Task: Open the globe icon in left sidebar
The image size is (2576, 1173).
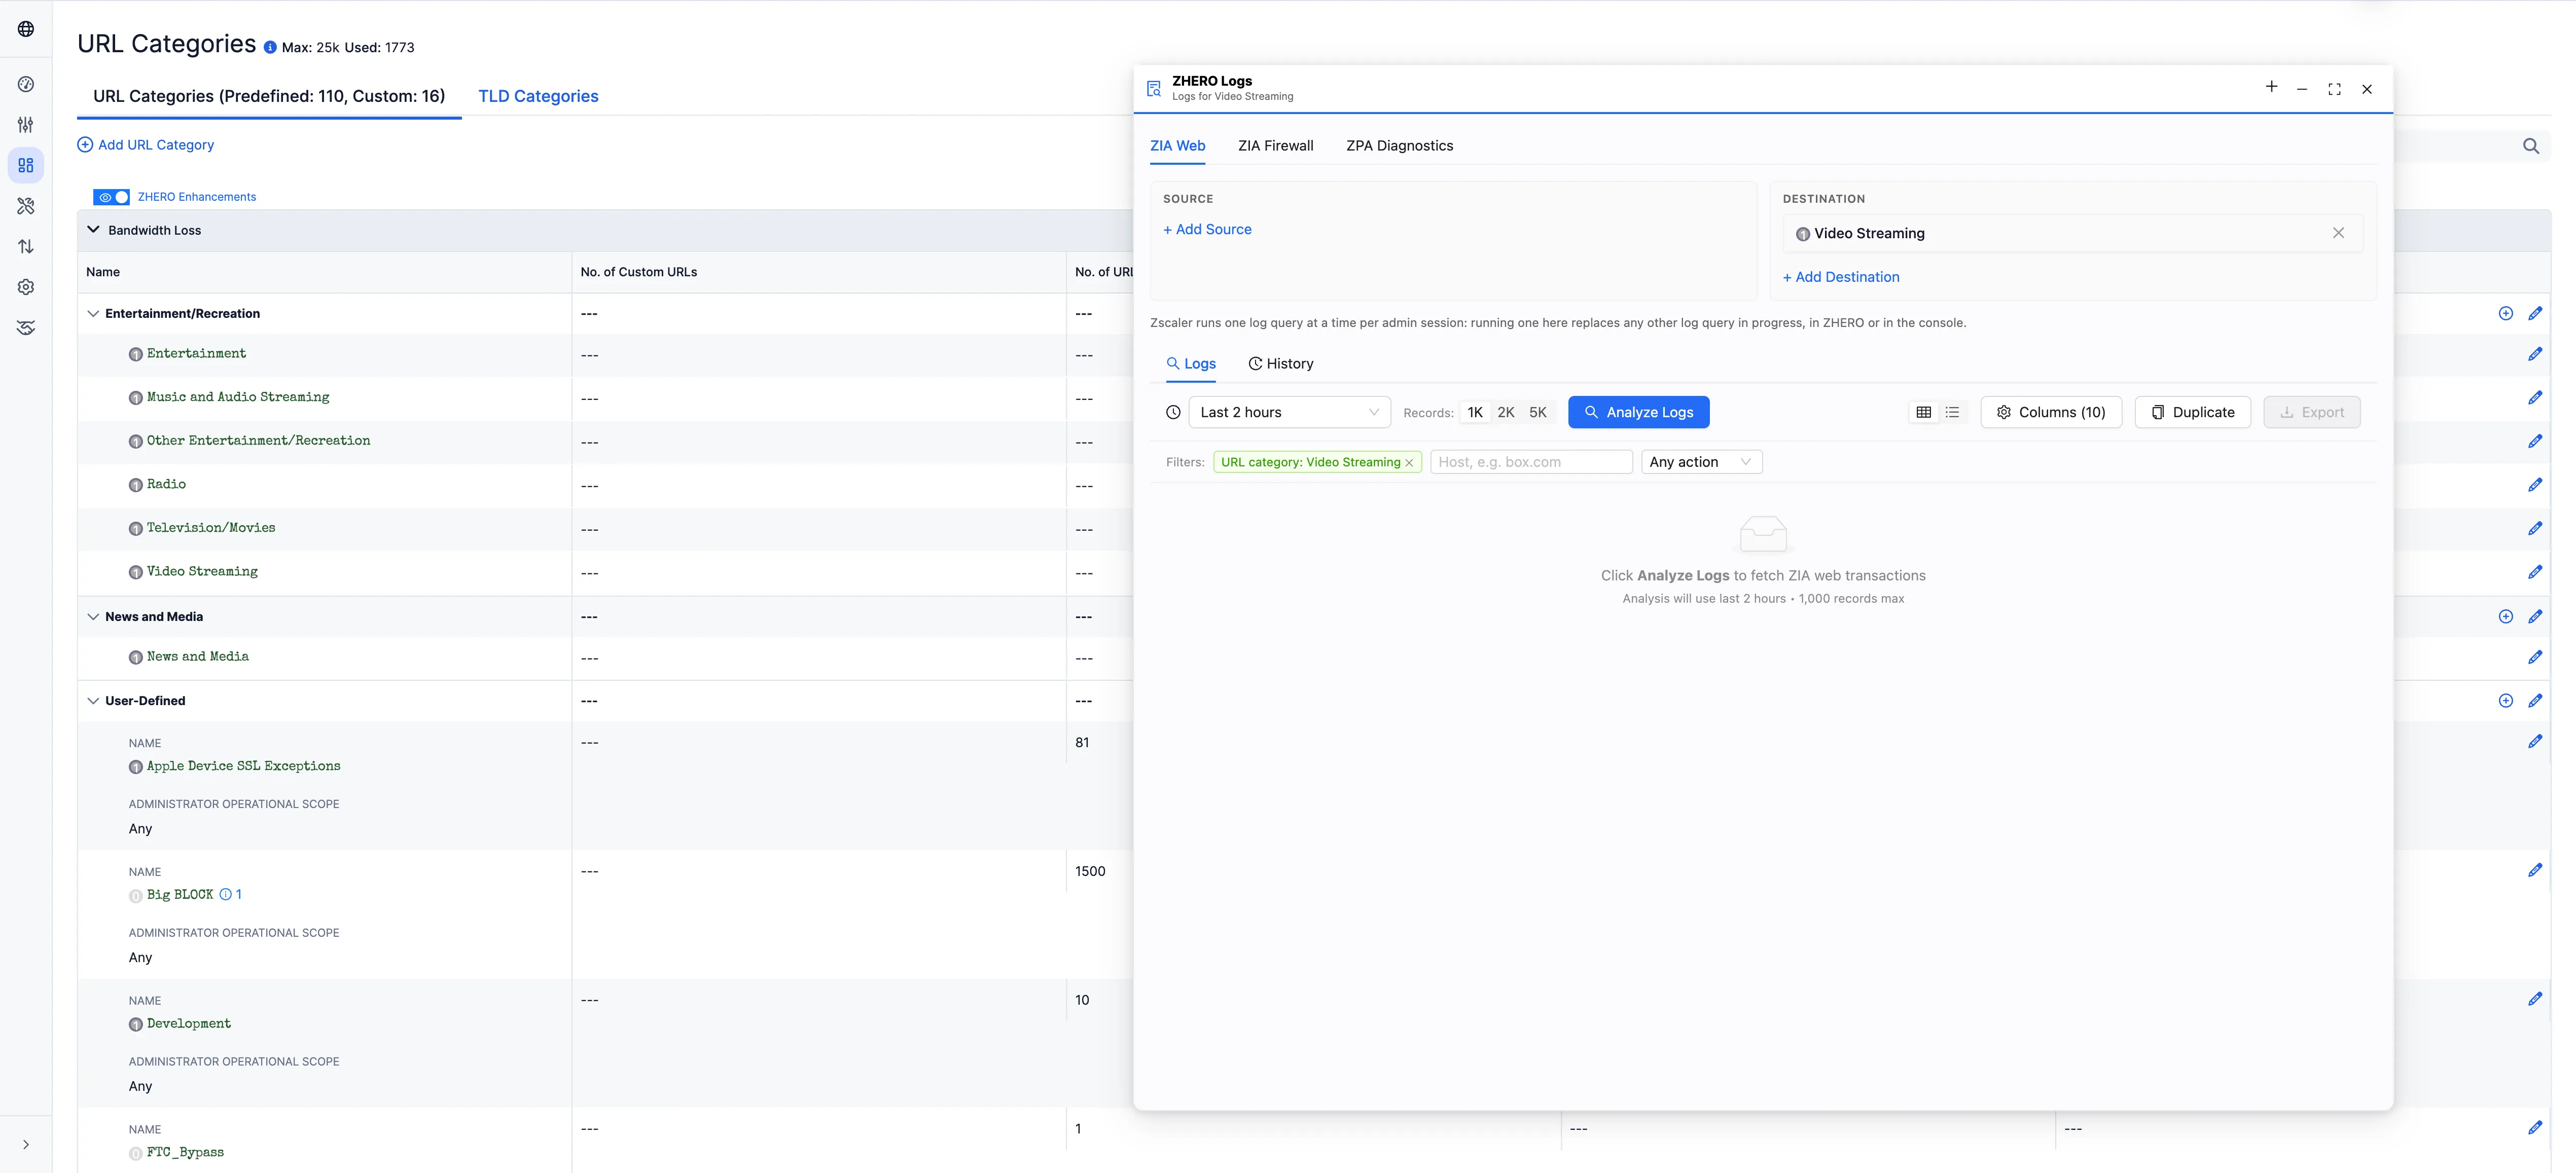Action: 26,29
